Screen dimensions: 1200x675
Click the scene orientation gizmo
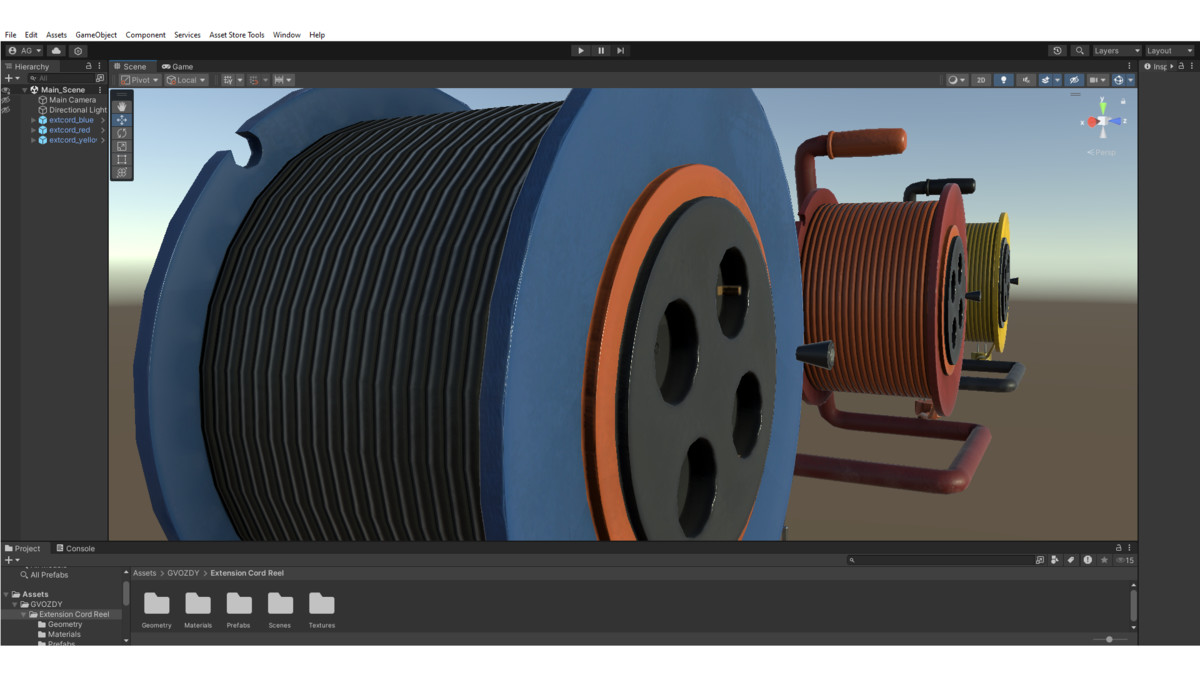[x=1103, y=120]
